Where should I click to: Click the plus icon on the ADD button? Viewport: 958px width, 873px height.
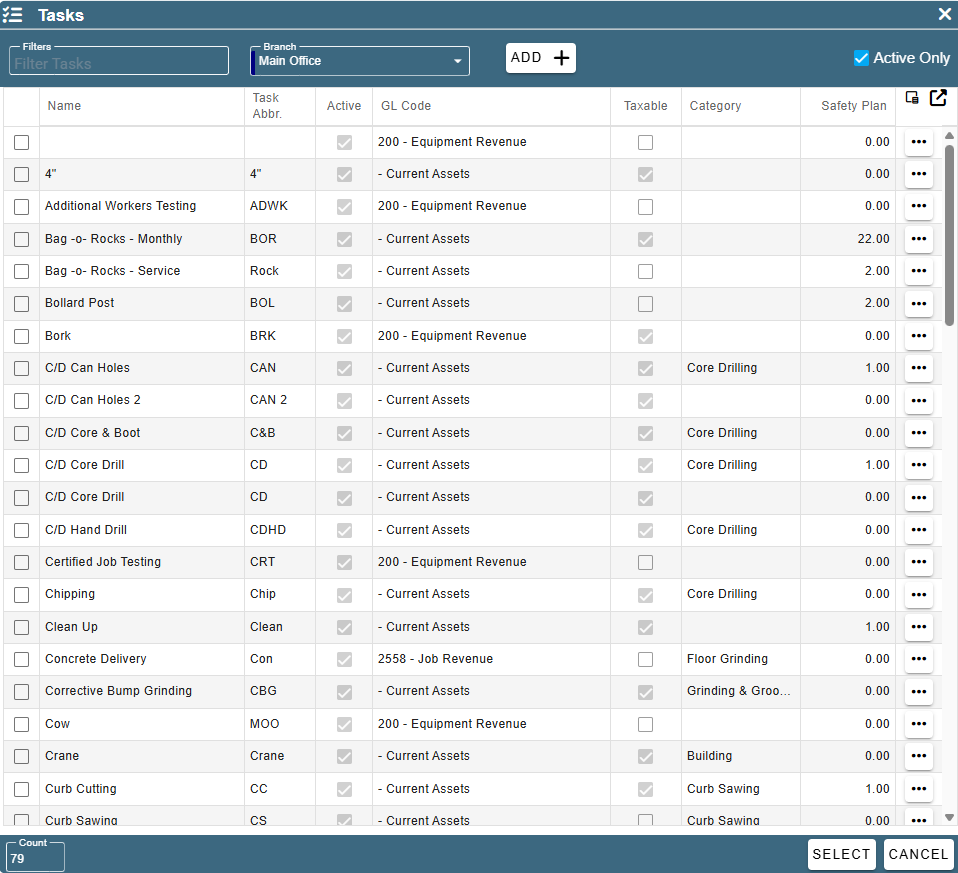[561, 58]
